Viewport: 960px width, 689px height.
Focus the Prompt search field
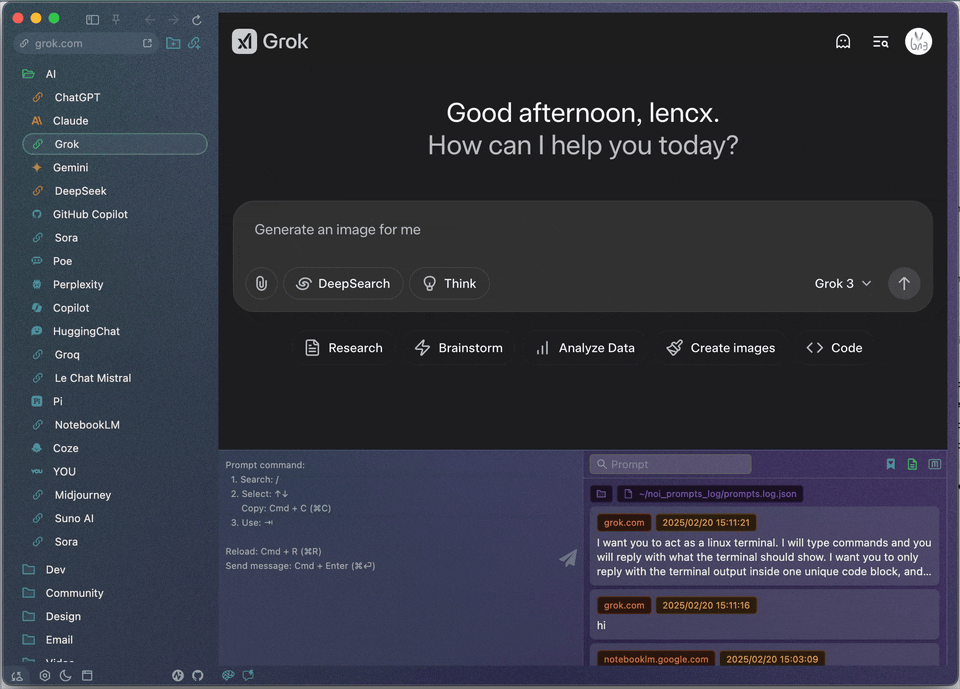670,464
